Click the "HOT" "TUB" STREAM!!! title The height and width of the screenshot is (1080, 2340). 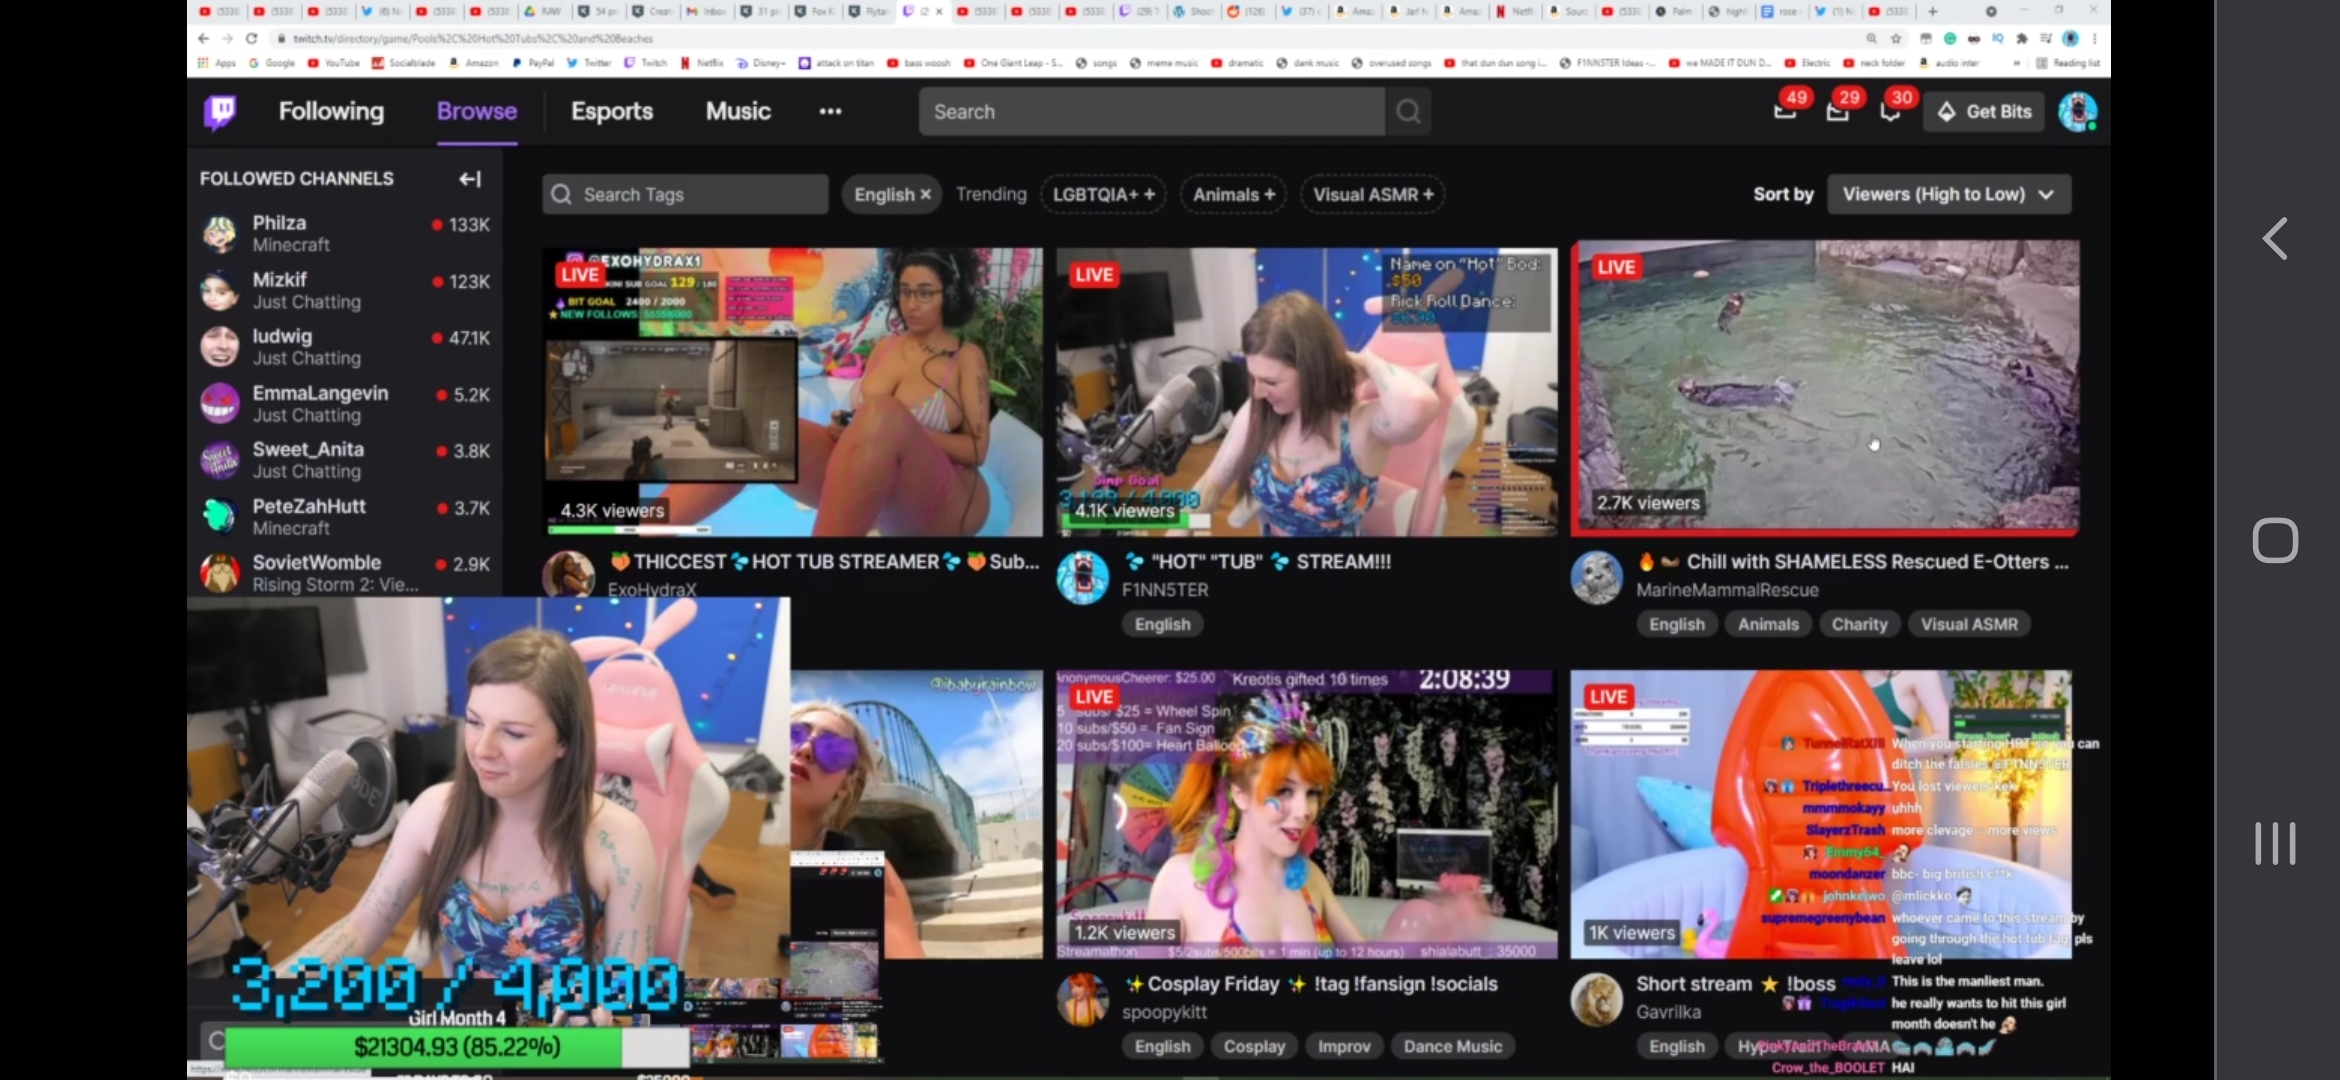[x=1259, y=562]
